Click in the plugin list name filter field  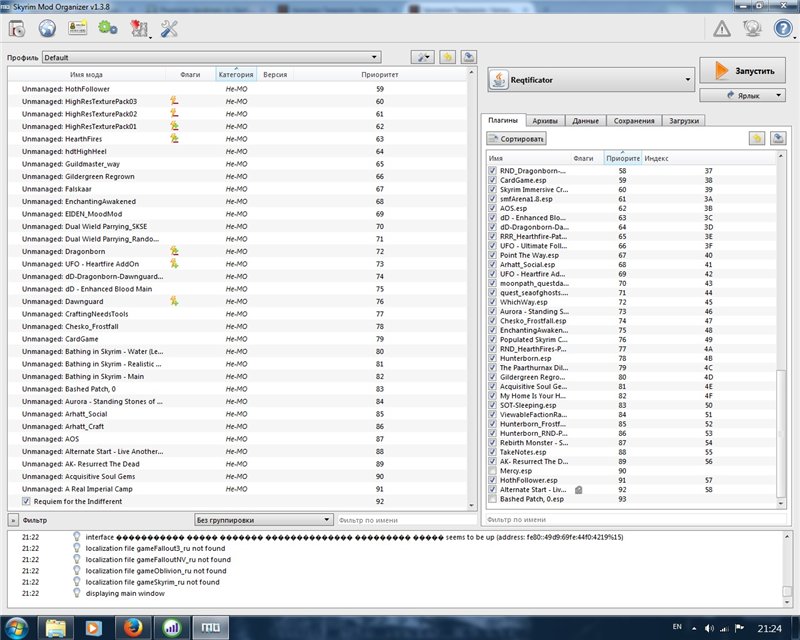pos(635,519)
